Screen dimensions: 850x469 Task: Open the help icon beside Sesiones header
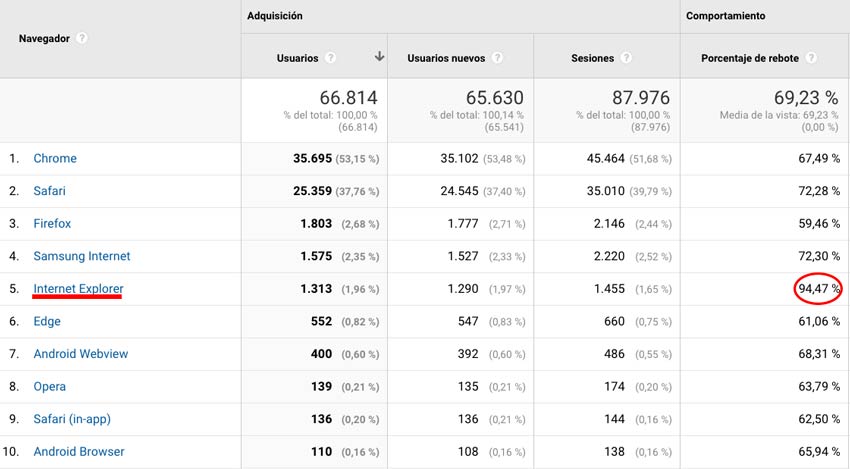point(626,57)
